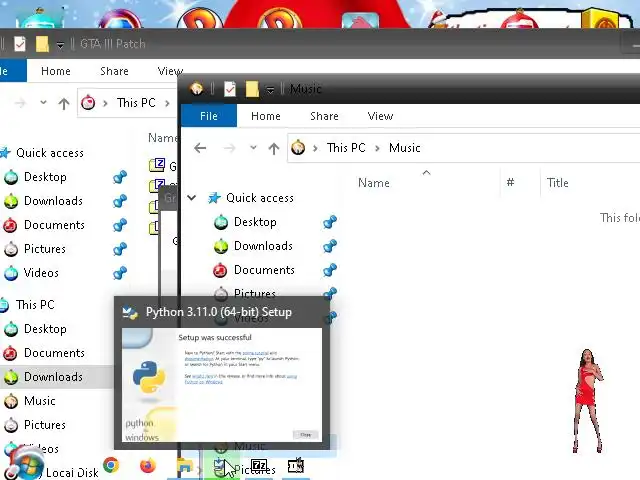Screen dimensions: 640x480
Task: Click Back arrow in Music window
Action: (x=200, y=148)
